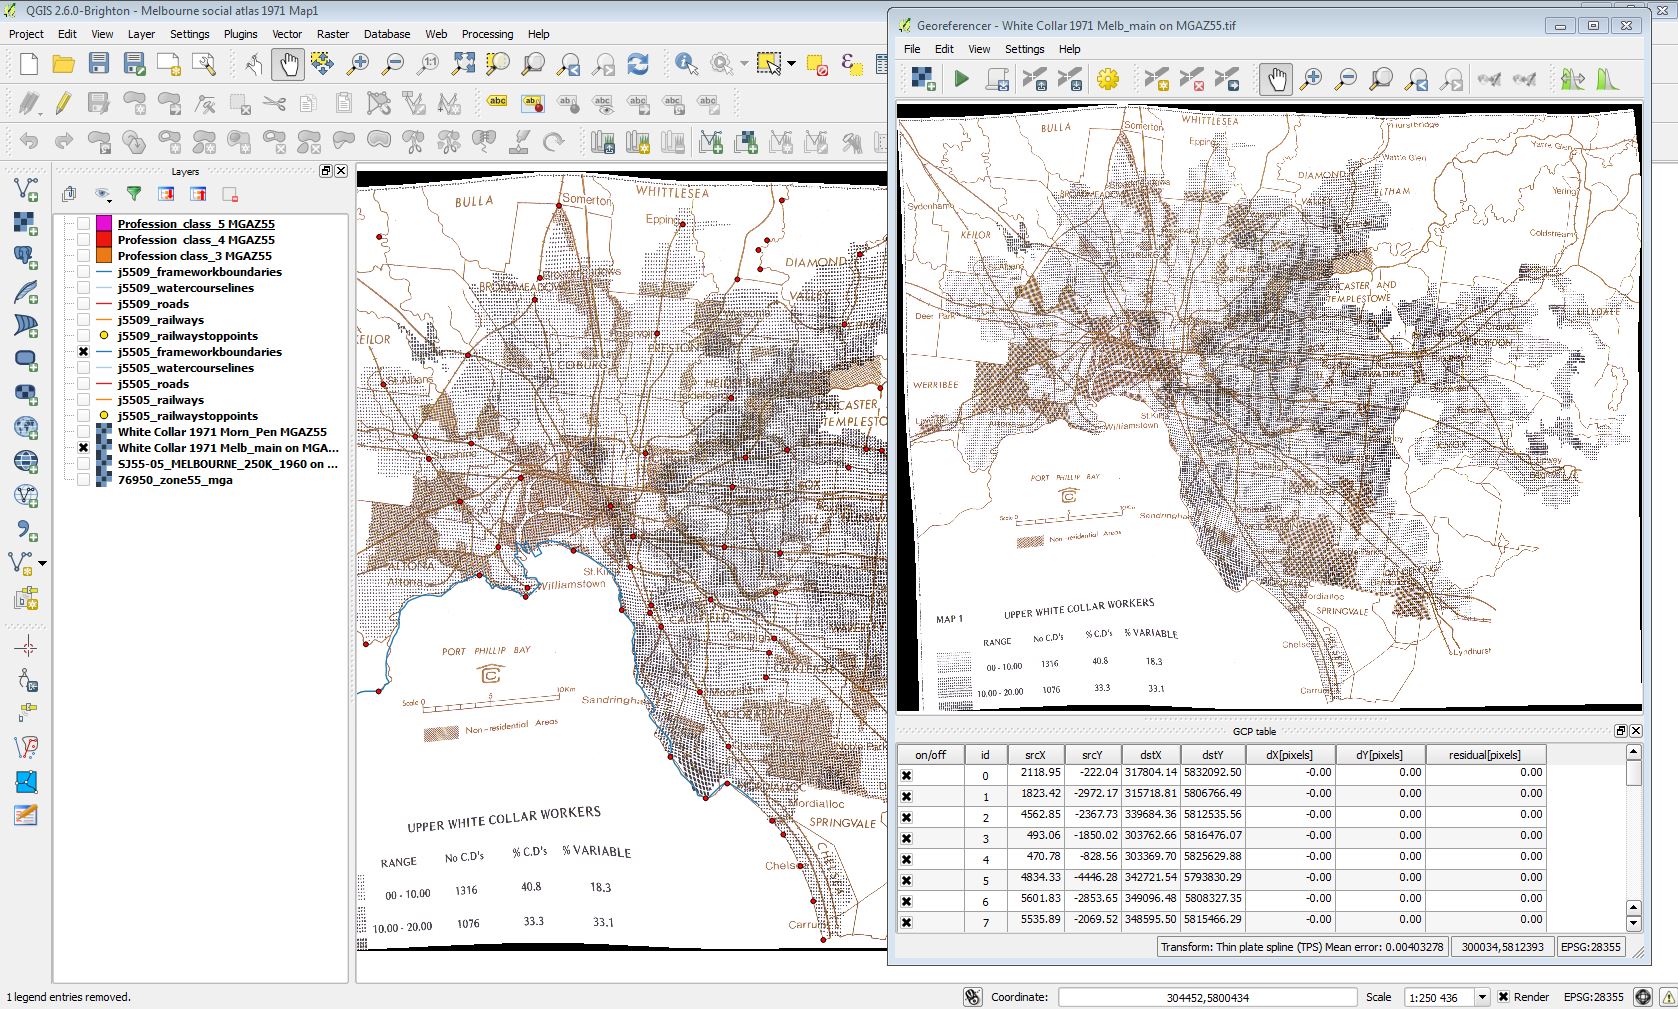
Task: Click the GCP table scrollbar down arrow
Action: (x=1634, y=924)
